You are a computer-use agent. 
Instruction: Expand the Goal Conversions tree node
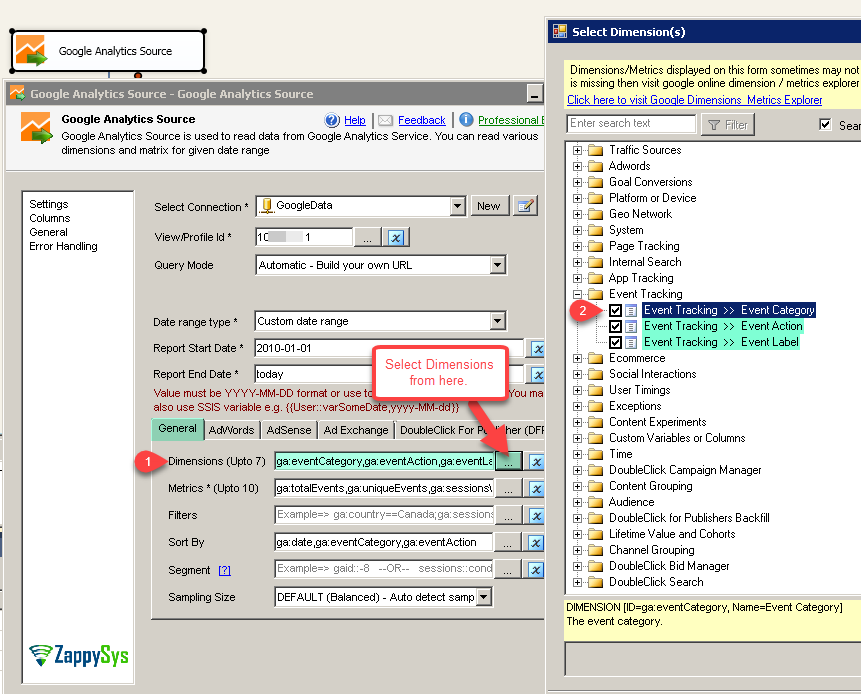577,182
